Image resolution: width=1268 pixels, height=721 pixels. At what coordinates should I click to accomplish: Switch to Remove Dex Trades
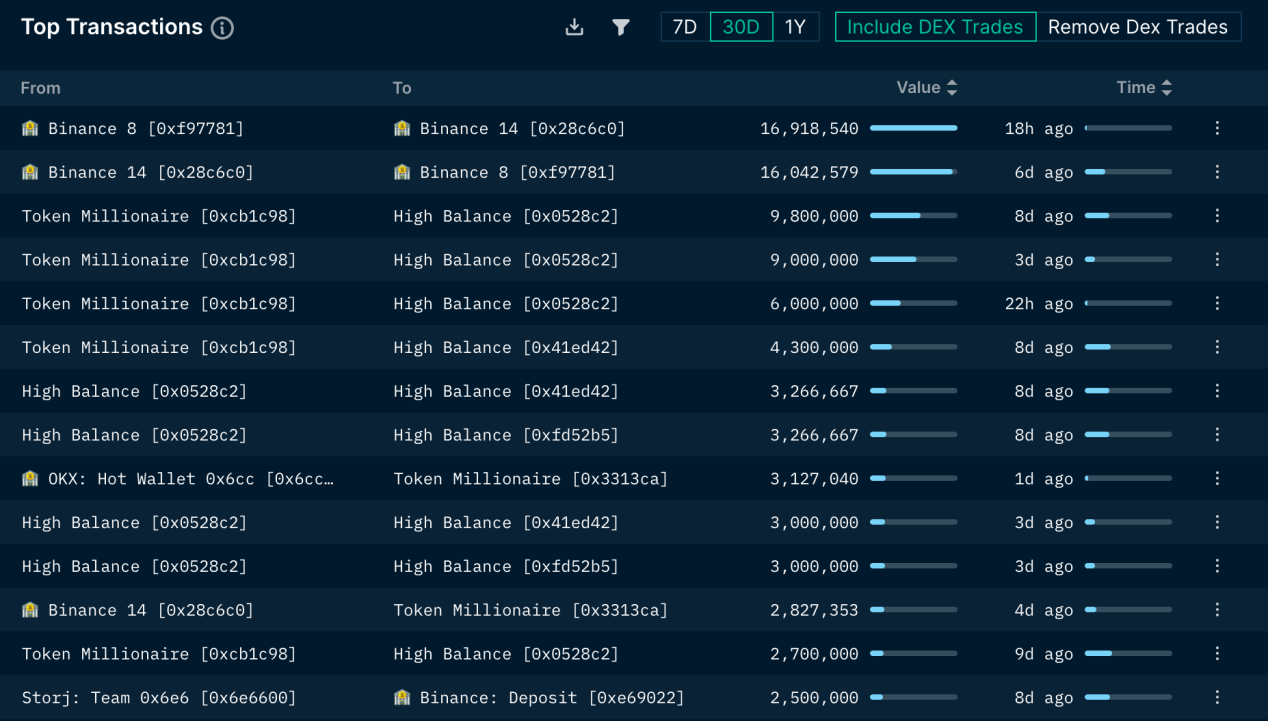pos(1138,27)
